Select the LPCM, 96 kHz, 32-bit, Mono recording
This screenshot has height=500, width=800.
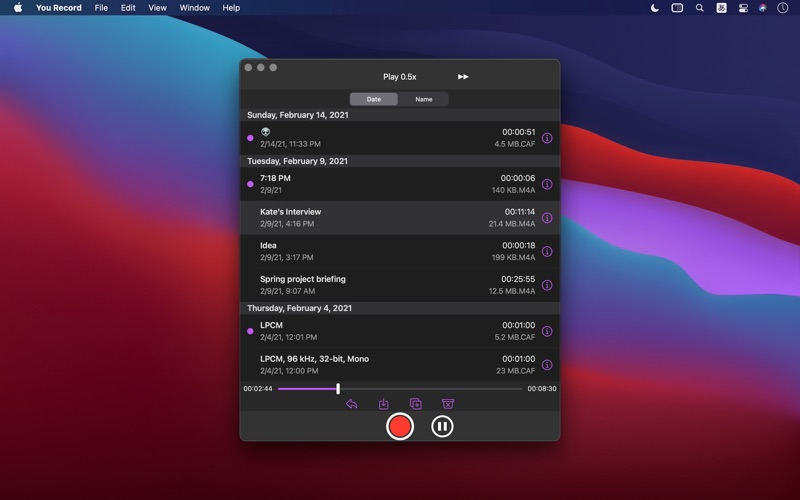click(x=380, y=365)
